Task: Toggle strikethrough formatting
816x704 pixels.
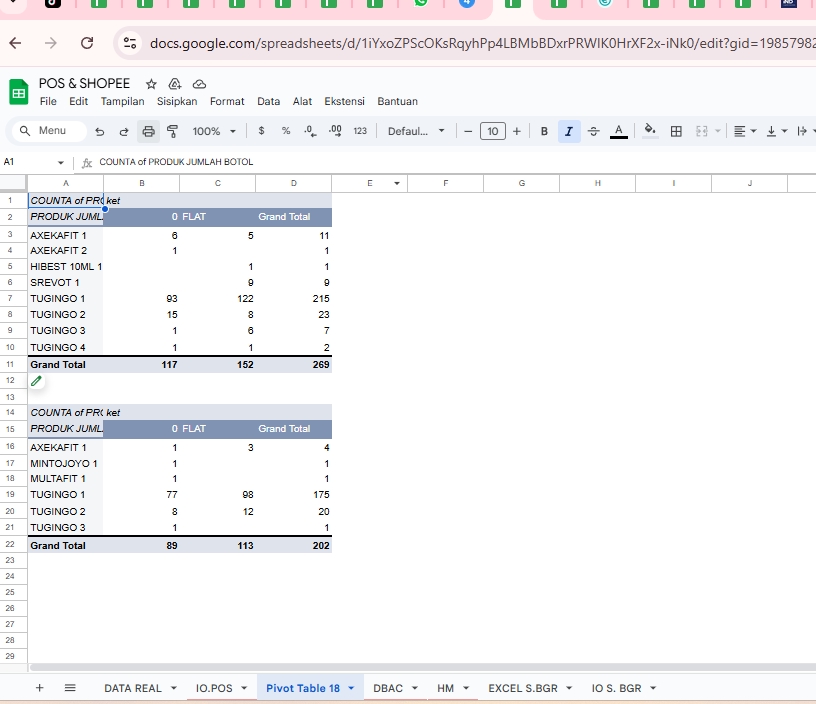Action: (x=592, y=130)
